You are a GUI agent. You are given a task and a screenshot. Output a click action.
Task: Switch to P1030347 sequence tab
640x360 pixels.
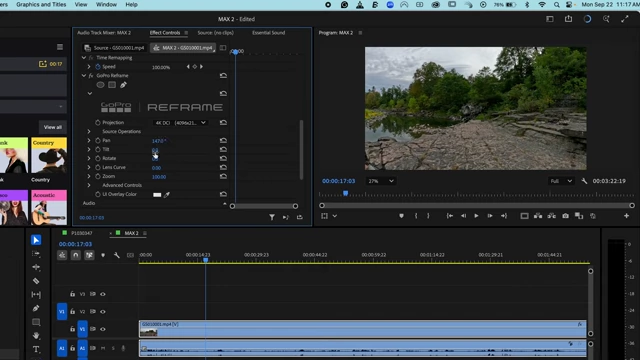pyautogui.click(x=82, y=233)
